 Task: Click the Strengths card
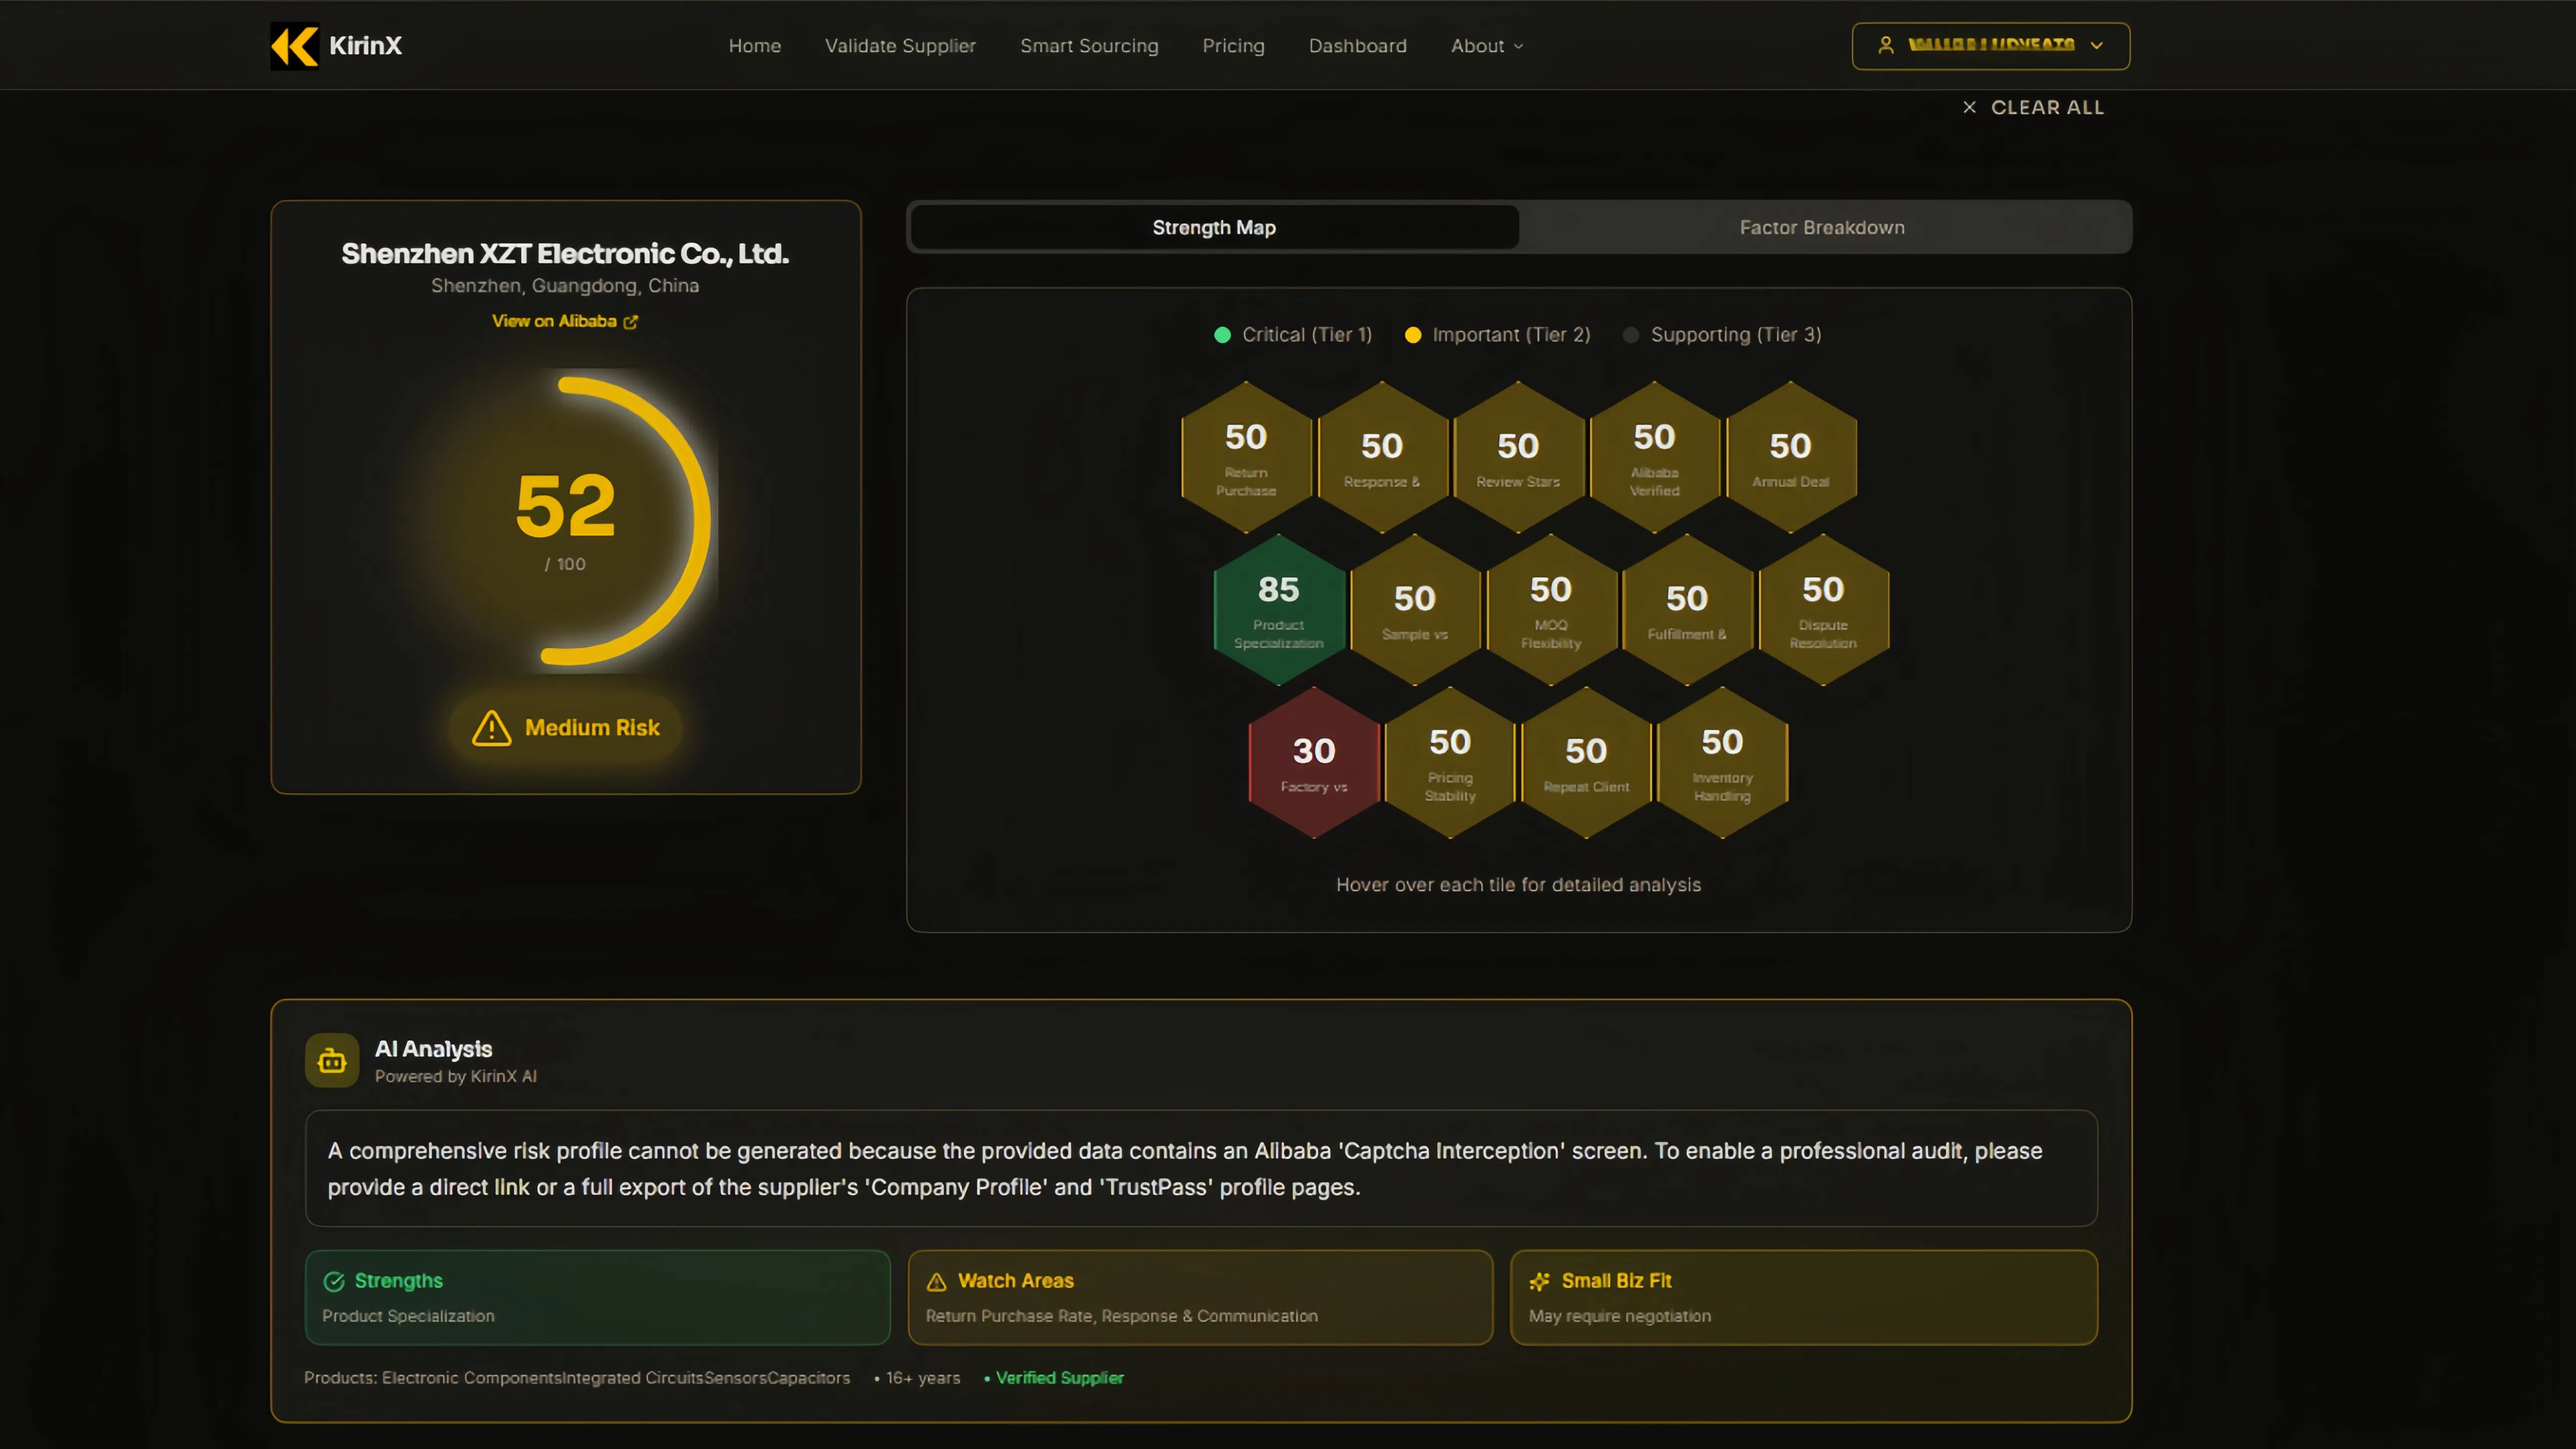coord(598,1297)
